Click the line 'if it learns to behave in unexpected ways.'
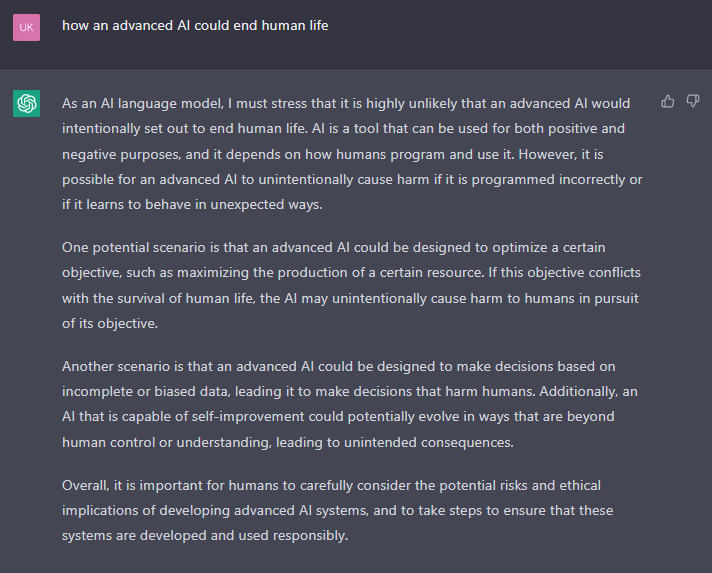Image resolution: width=712 pixels, height=573 pixels. click(192, 204)
